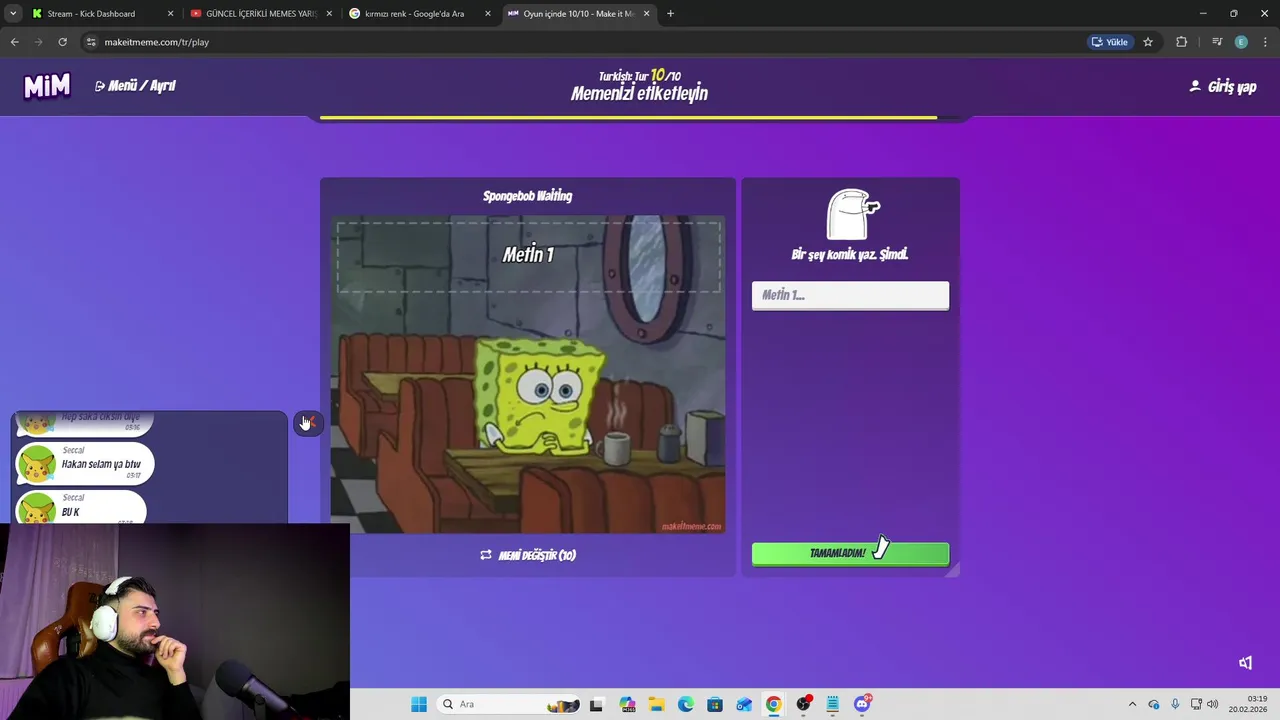Open File Explorer from taskbar
This screenshot has height=720, width=1280.
[x=656, y=704]
